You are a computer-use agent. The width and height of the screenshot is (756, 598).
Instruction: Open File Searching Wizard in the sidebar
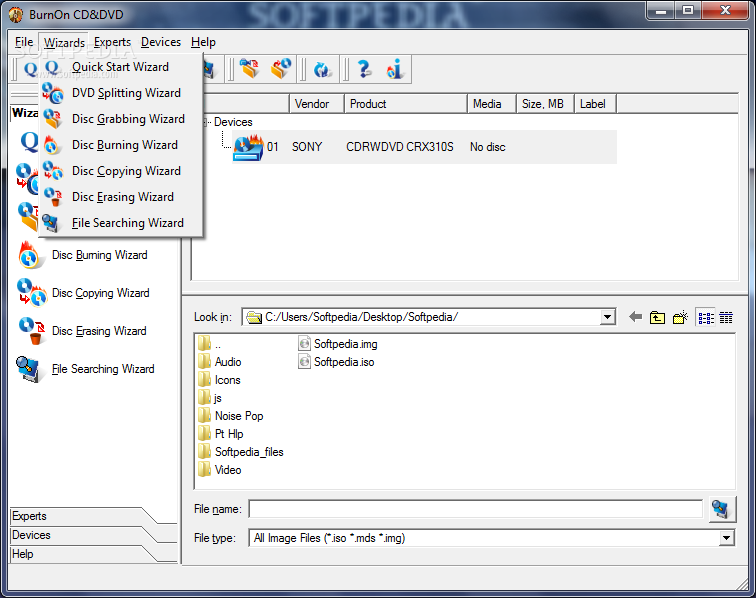point(86,369)
